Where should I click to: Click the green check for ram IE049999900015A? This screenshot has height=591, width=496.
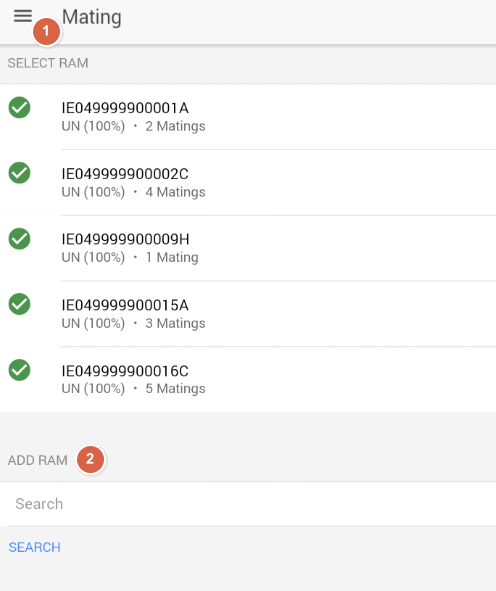click(20, 304)
